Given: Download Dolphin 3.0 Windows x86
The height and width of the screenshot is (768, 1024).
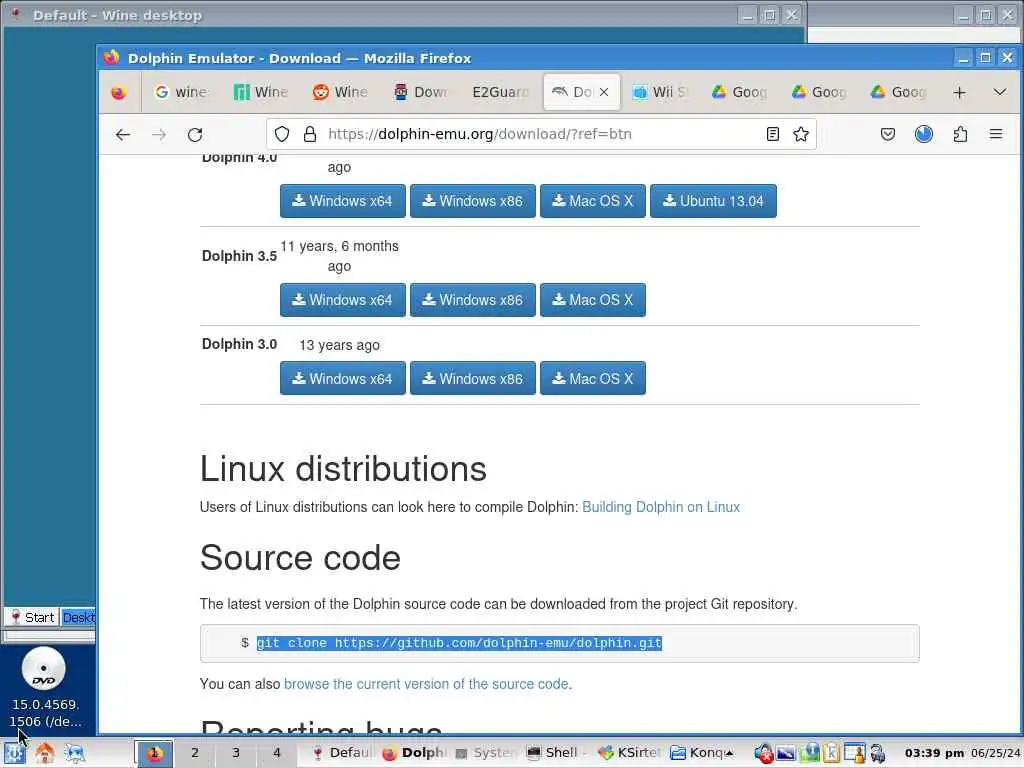Looking at the screenshot, I should [473, 378].
